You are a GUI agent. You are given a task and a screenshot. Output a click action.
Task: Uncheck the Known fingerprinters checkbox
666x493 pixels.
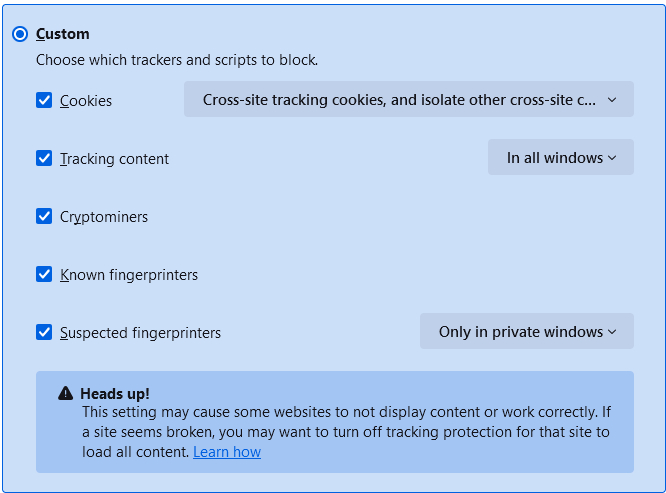(44, 274)
